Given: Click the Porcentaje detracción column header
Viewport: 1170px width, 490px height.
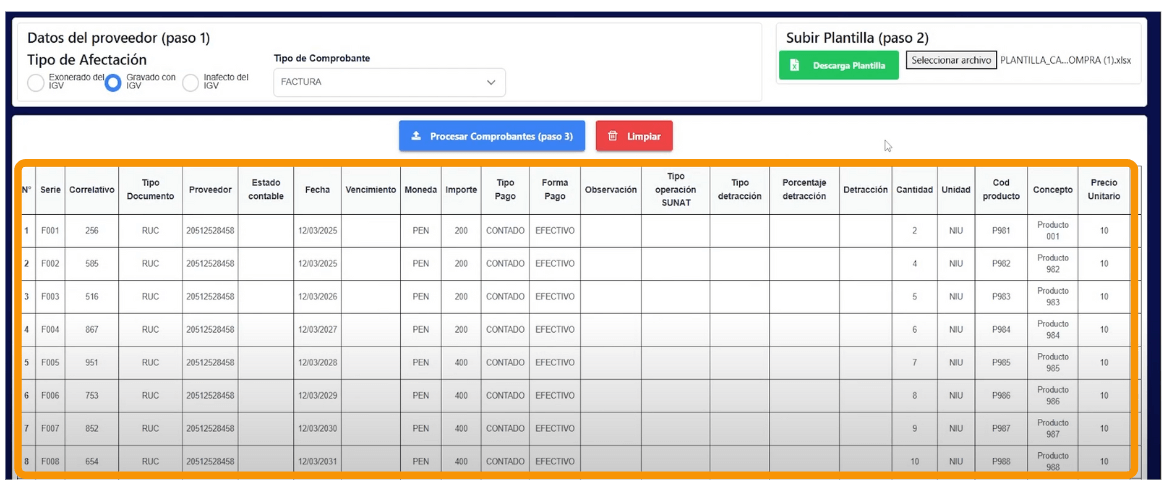Looking at the screenshot, I should [x=804, y=190].
